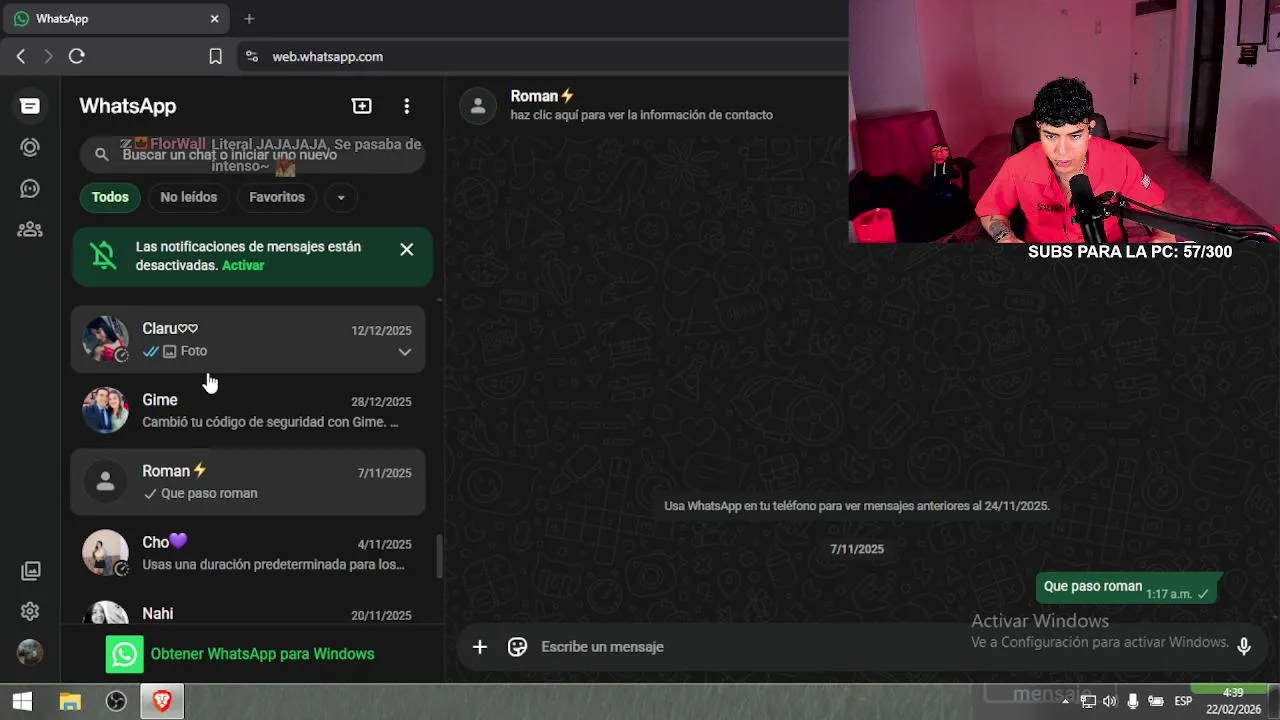Open the emoji and sticker picker
Screen dimensions: 1280x720
pos(517,647)
